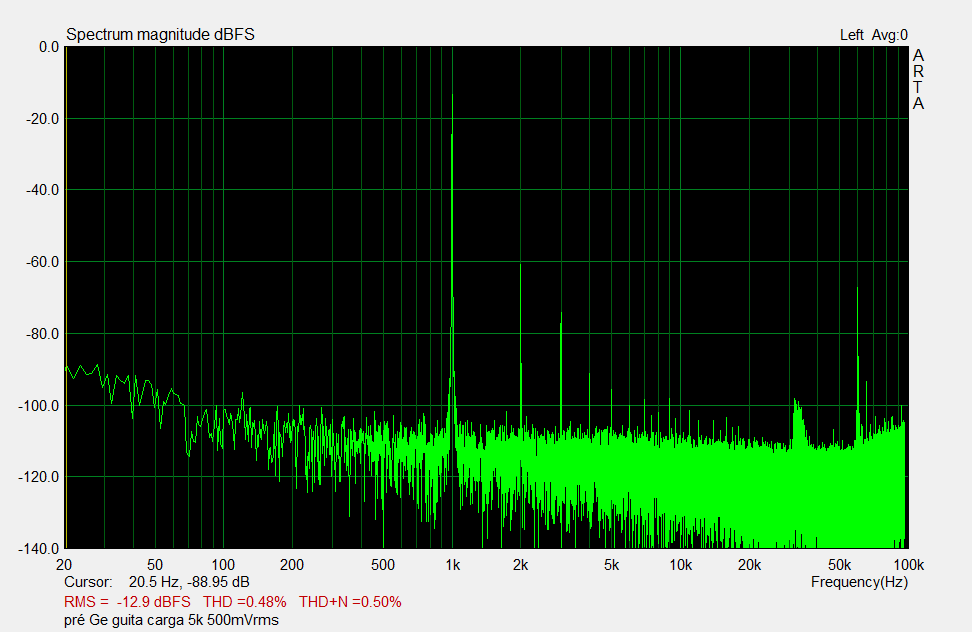
Task: Click the '-100.0' magnitude axis label
Action: (39, 406)
